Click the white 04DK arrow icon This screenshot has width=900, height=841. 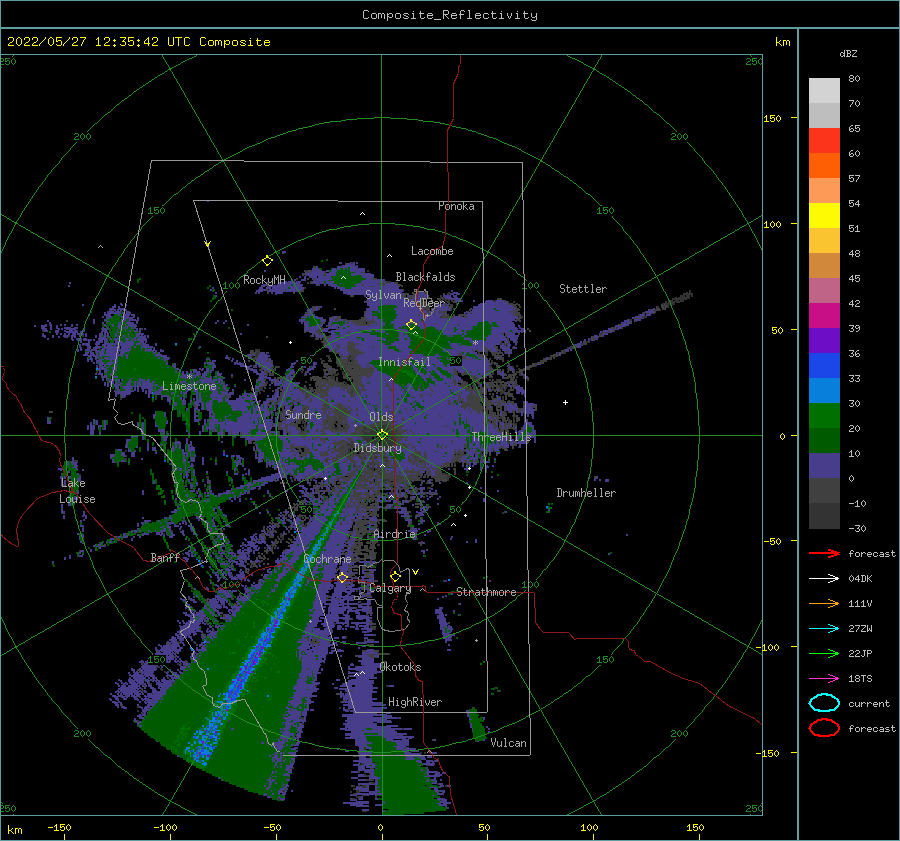click(824, 578)
